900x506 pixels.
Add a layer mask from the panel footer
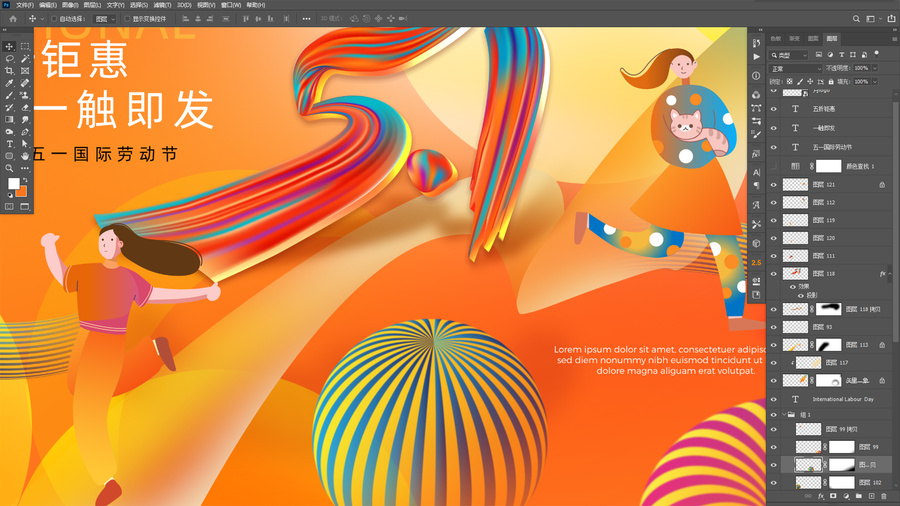pos(833,496)
